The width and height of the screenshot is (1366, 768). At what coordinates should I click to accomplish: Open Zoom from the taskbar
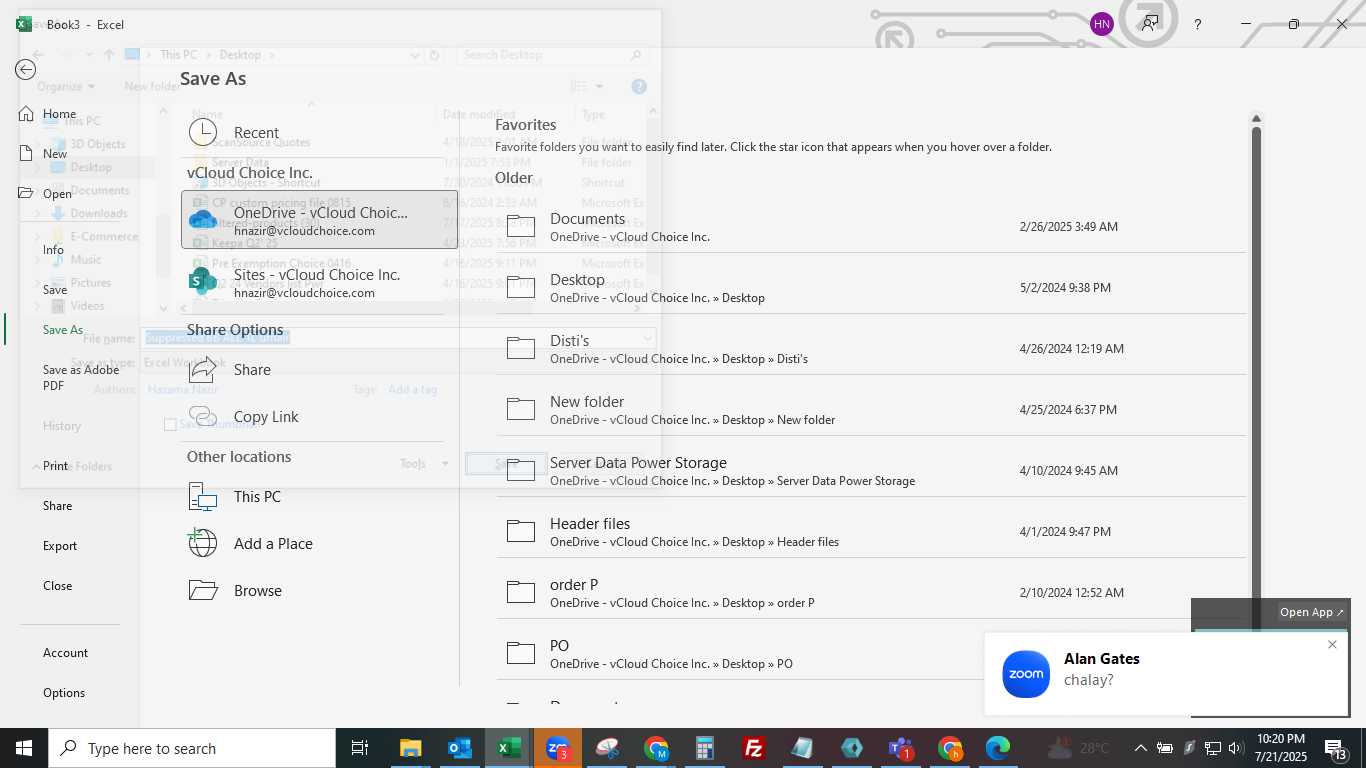[x=558, y=748]
